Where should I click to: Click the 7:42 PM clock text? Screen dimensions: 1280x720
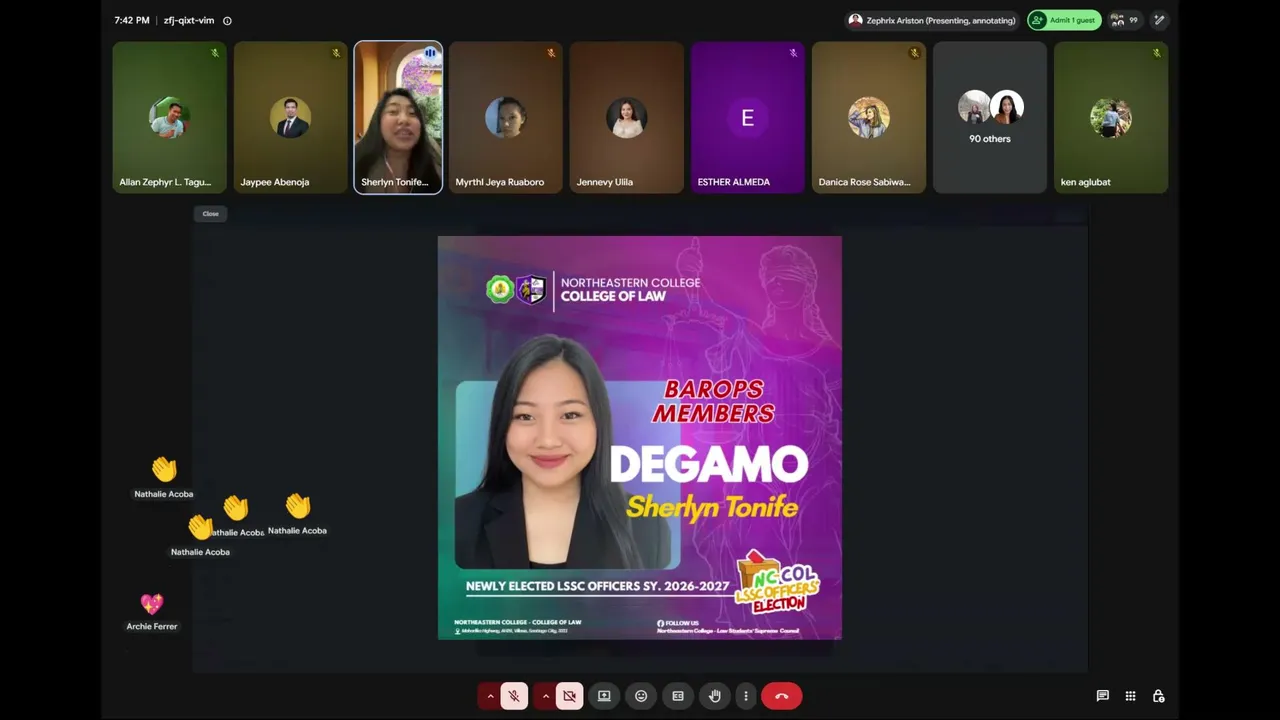[x=132, y=20]
